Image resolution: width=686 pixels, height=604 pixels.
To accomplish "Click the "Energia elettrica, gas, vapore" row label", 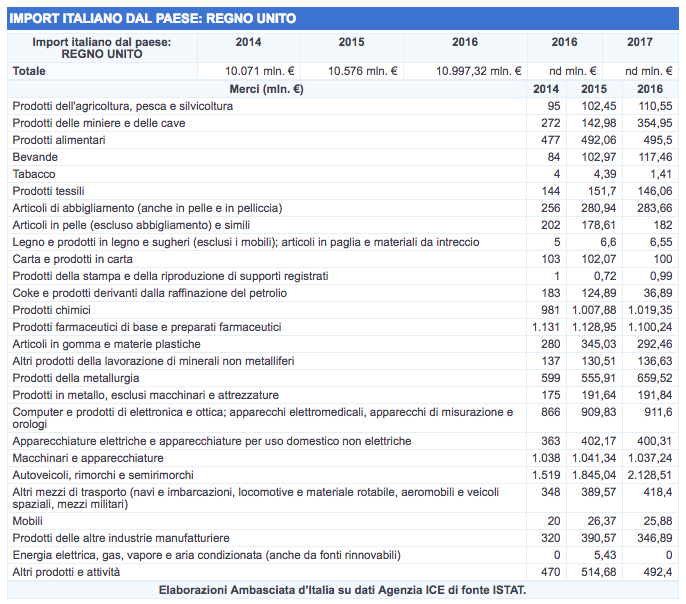I will [x=206, y=555].
